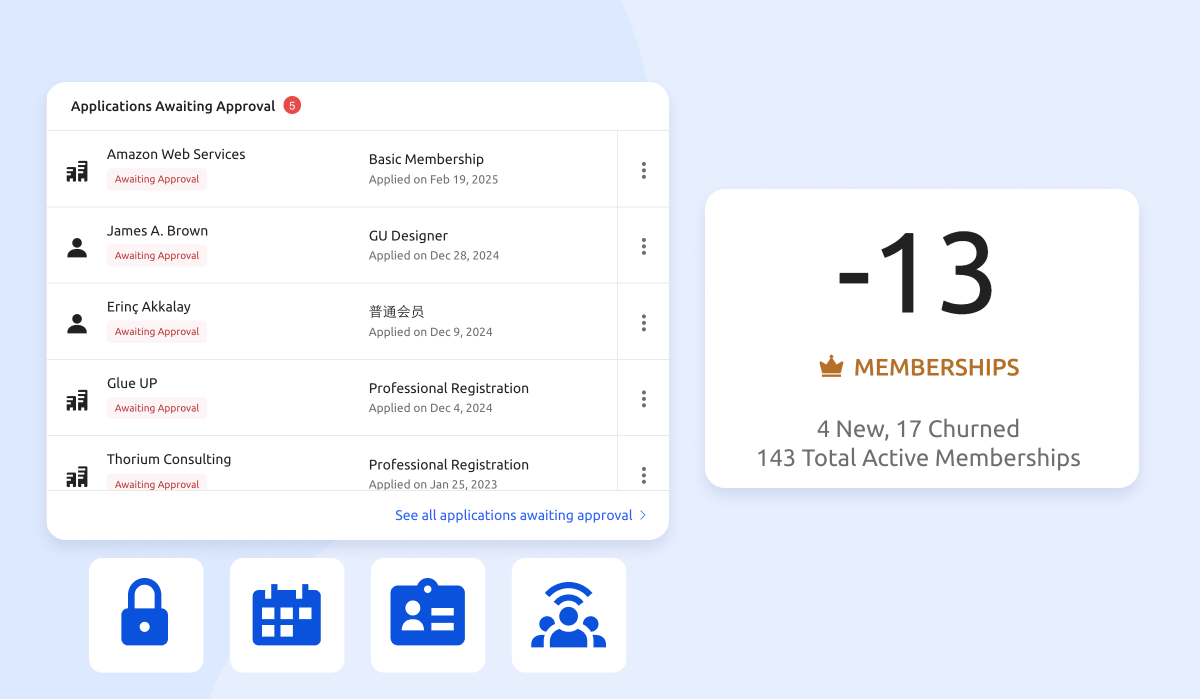Click the crown icon beside Memberships

coord(831,367)
